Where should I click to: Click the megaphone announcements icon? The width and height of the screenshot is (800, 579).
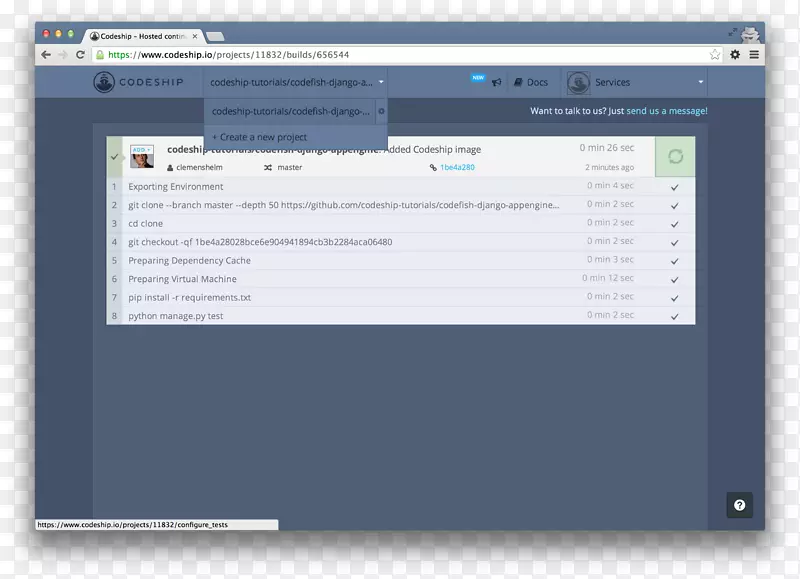tap(496, 83)
